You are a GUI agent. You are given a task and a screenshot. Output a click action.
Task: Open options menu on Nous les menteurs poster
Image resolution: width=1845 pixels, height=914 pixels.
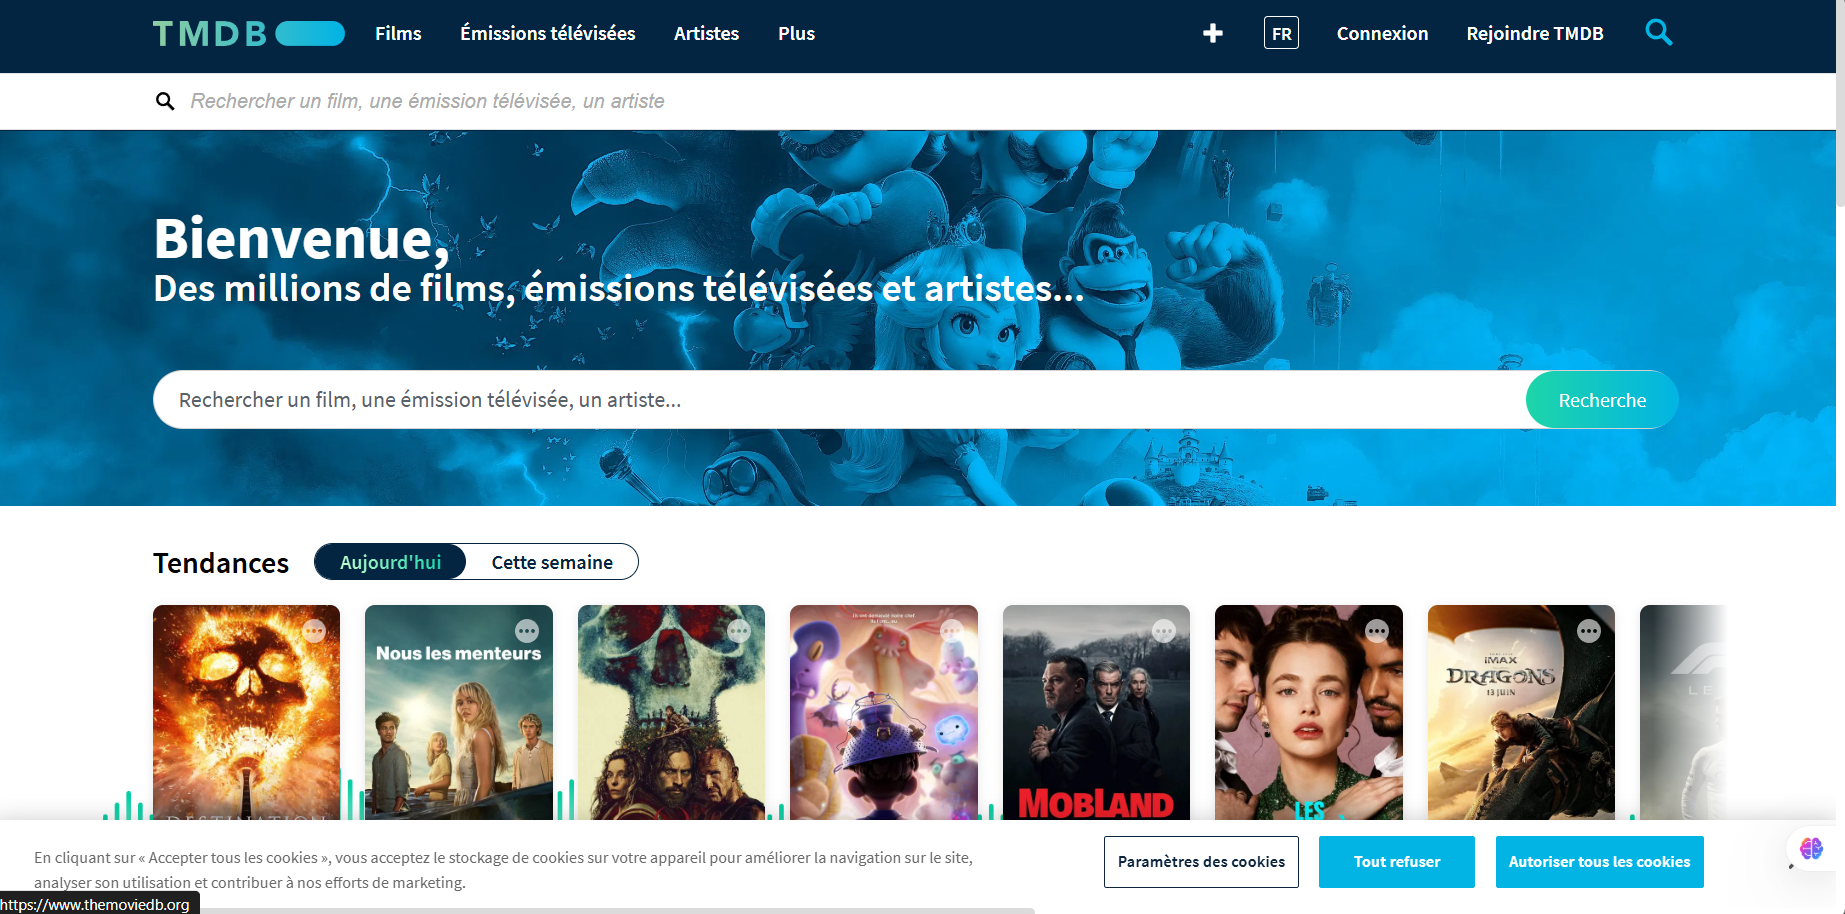[x=527, y=631]
